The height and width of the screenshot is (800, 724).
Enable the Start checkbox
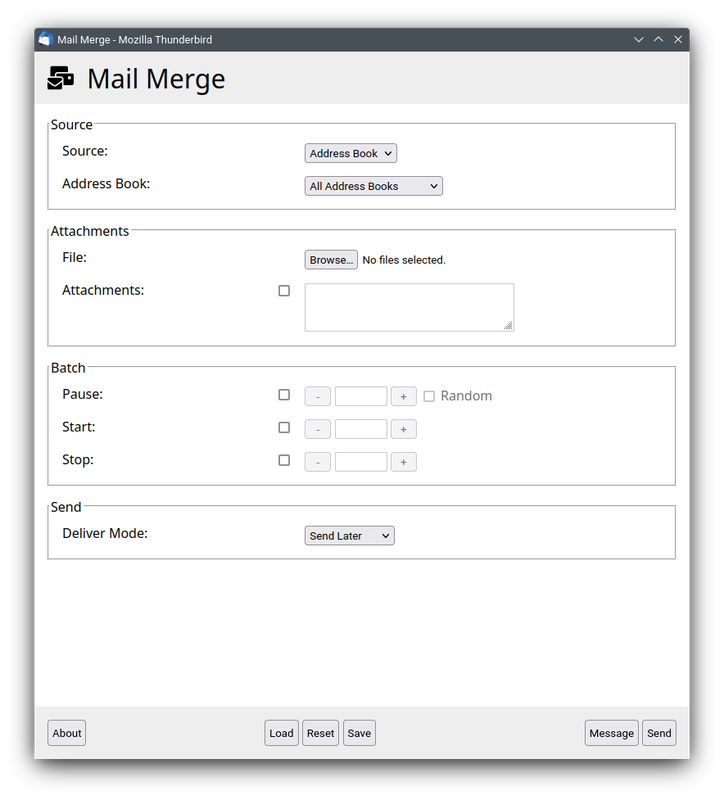click(284, 428)
